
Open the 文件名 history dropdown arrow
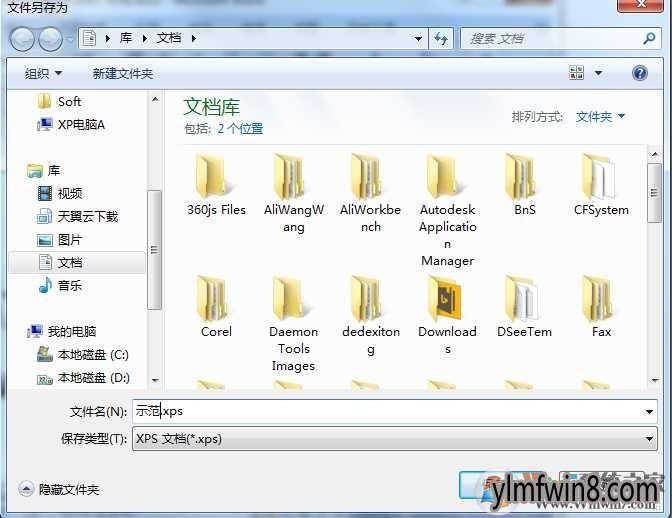(x=649, y=412)
